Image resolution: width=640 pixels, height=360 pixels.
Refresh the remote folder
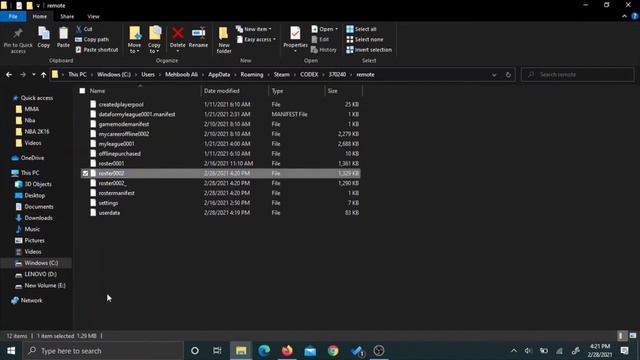tap(508, 75)
